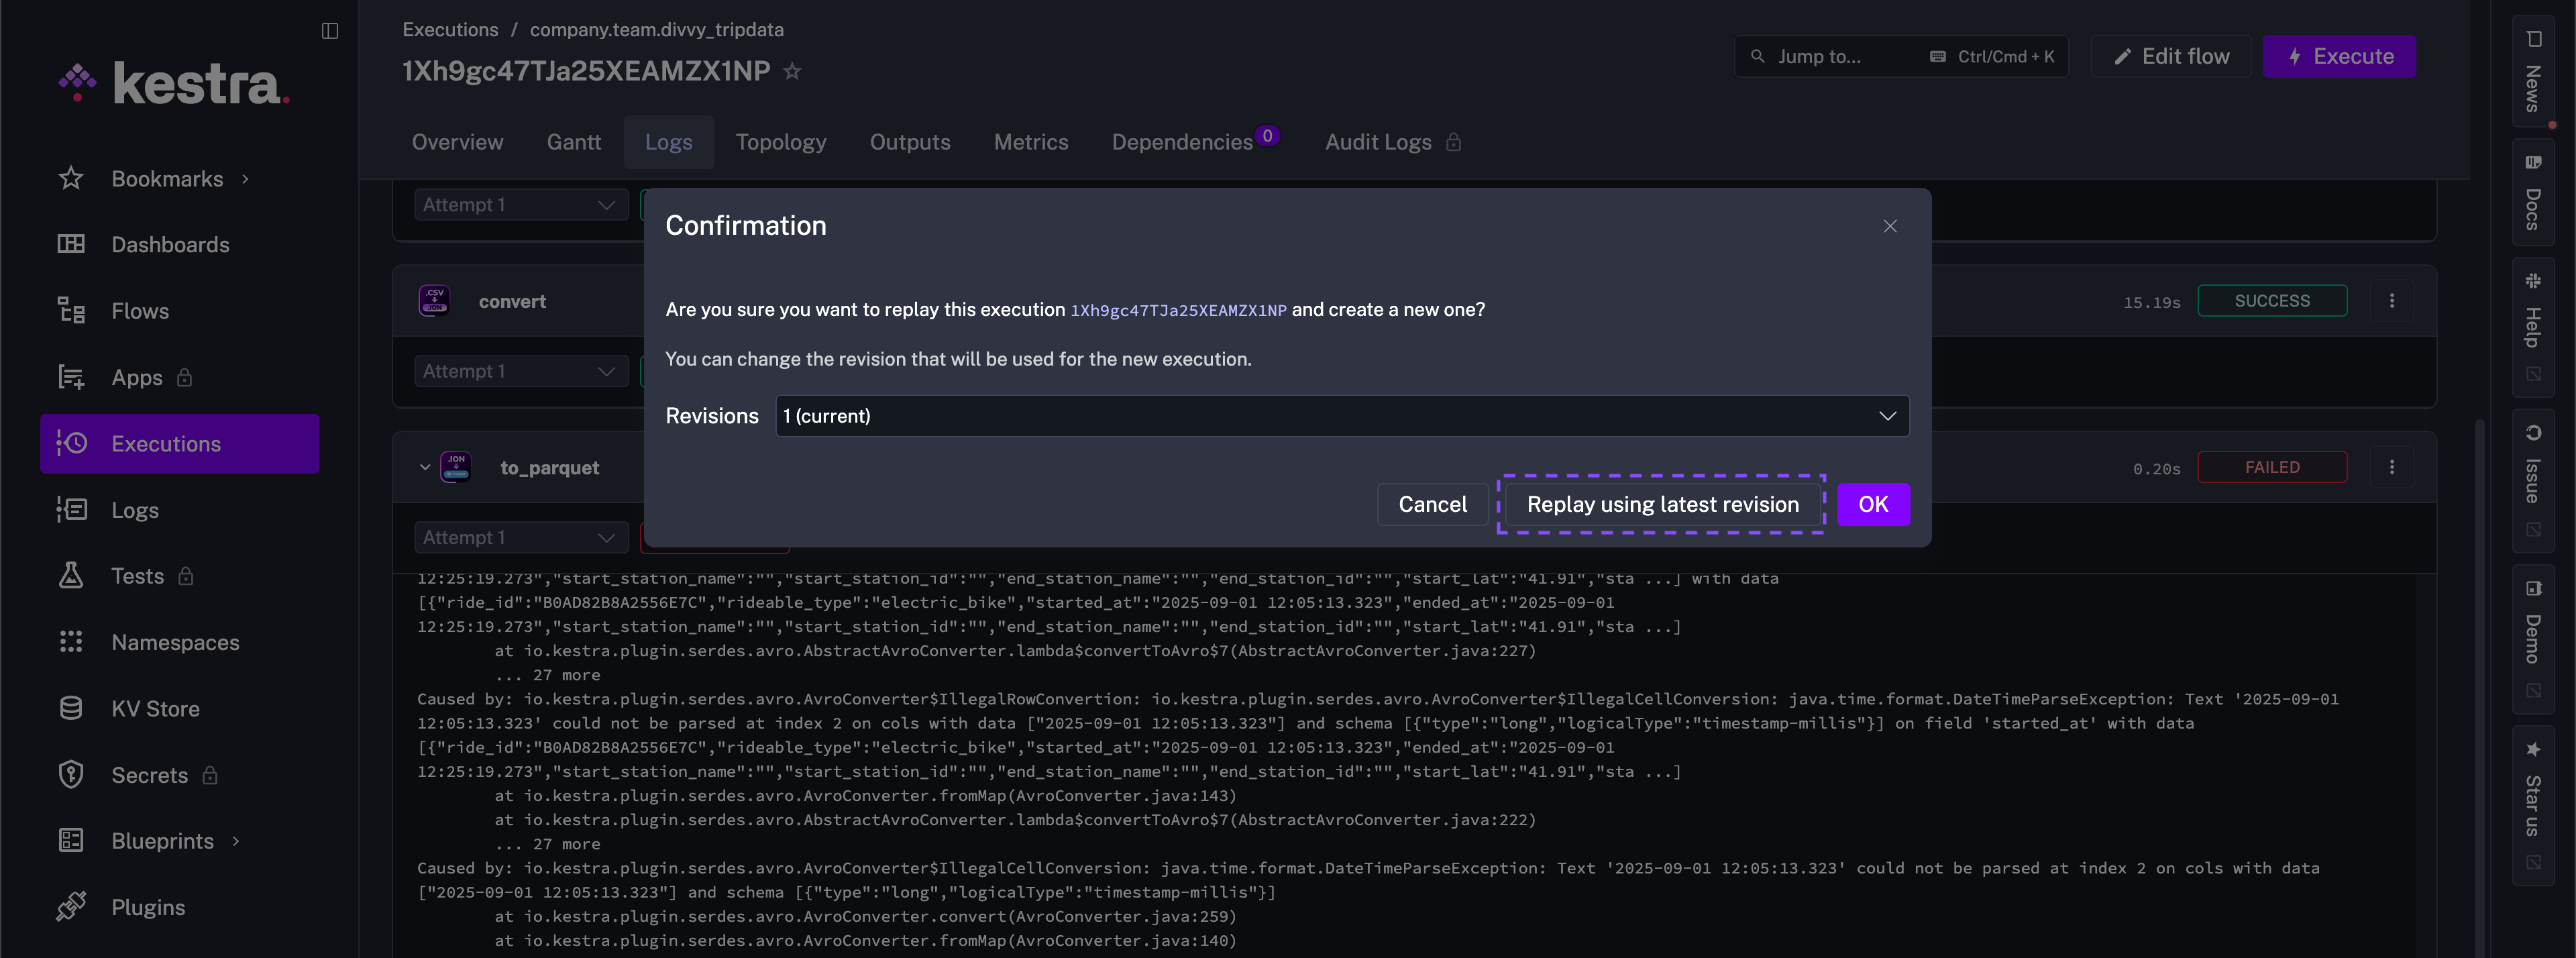This screenshot has width=2576, height=958.
Task: Go to Namespaces in sidebar
Action: tap(175, 642)
